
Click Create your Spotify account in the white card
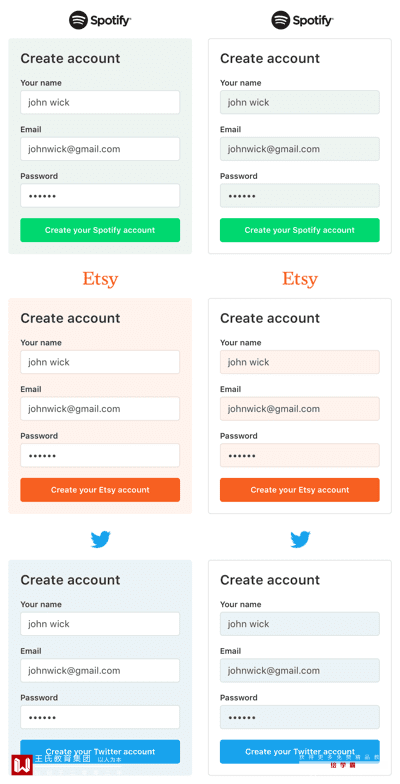click(300, 230)
